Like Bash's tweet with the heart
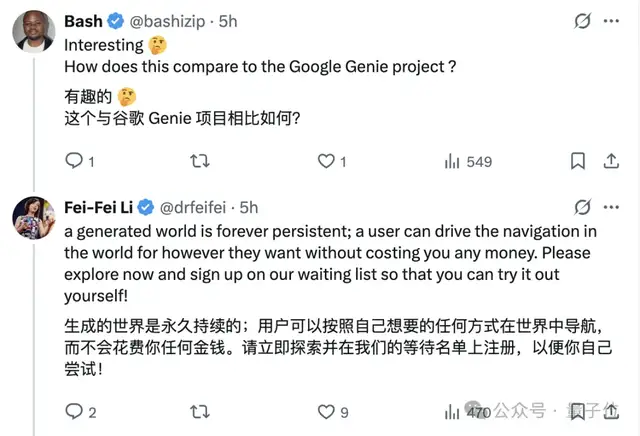The width and height of the screenshot is (640, 436). point(326,161)
